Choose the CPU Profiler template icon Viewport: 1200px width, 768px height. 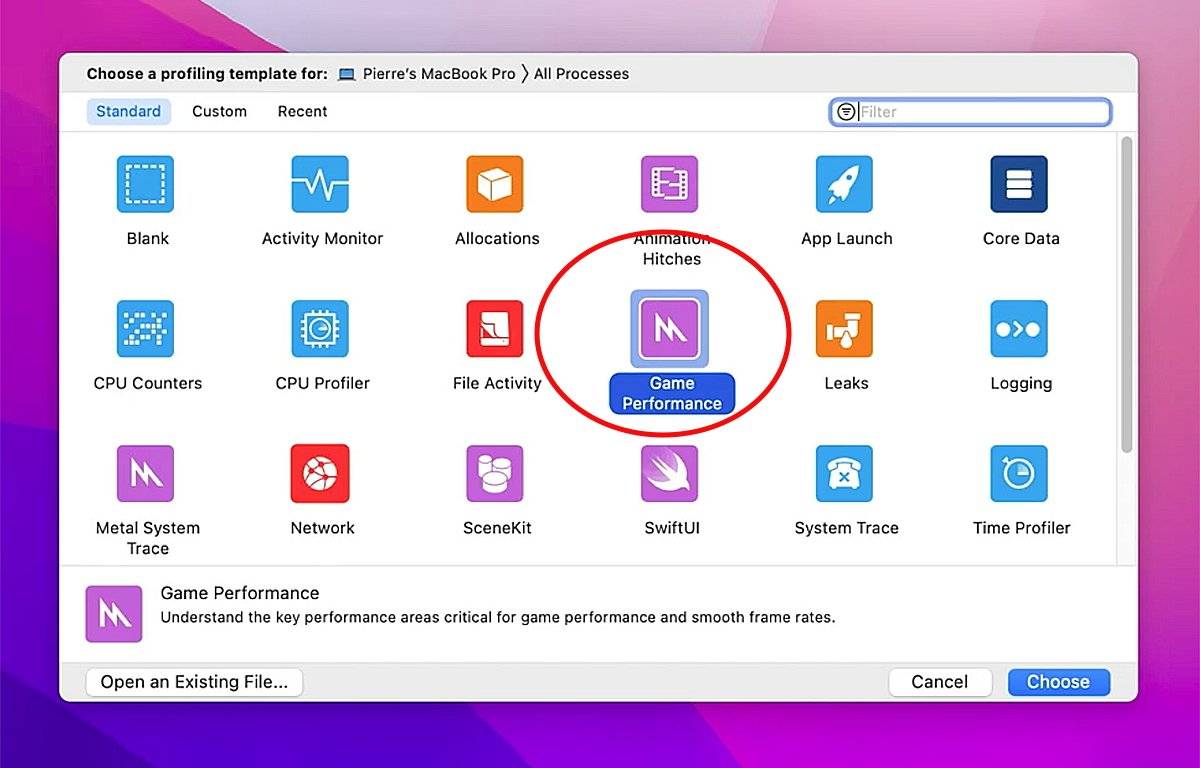tap(320, 329)
